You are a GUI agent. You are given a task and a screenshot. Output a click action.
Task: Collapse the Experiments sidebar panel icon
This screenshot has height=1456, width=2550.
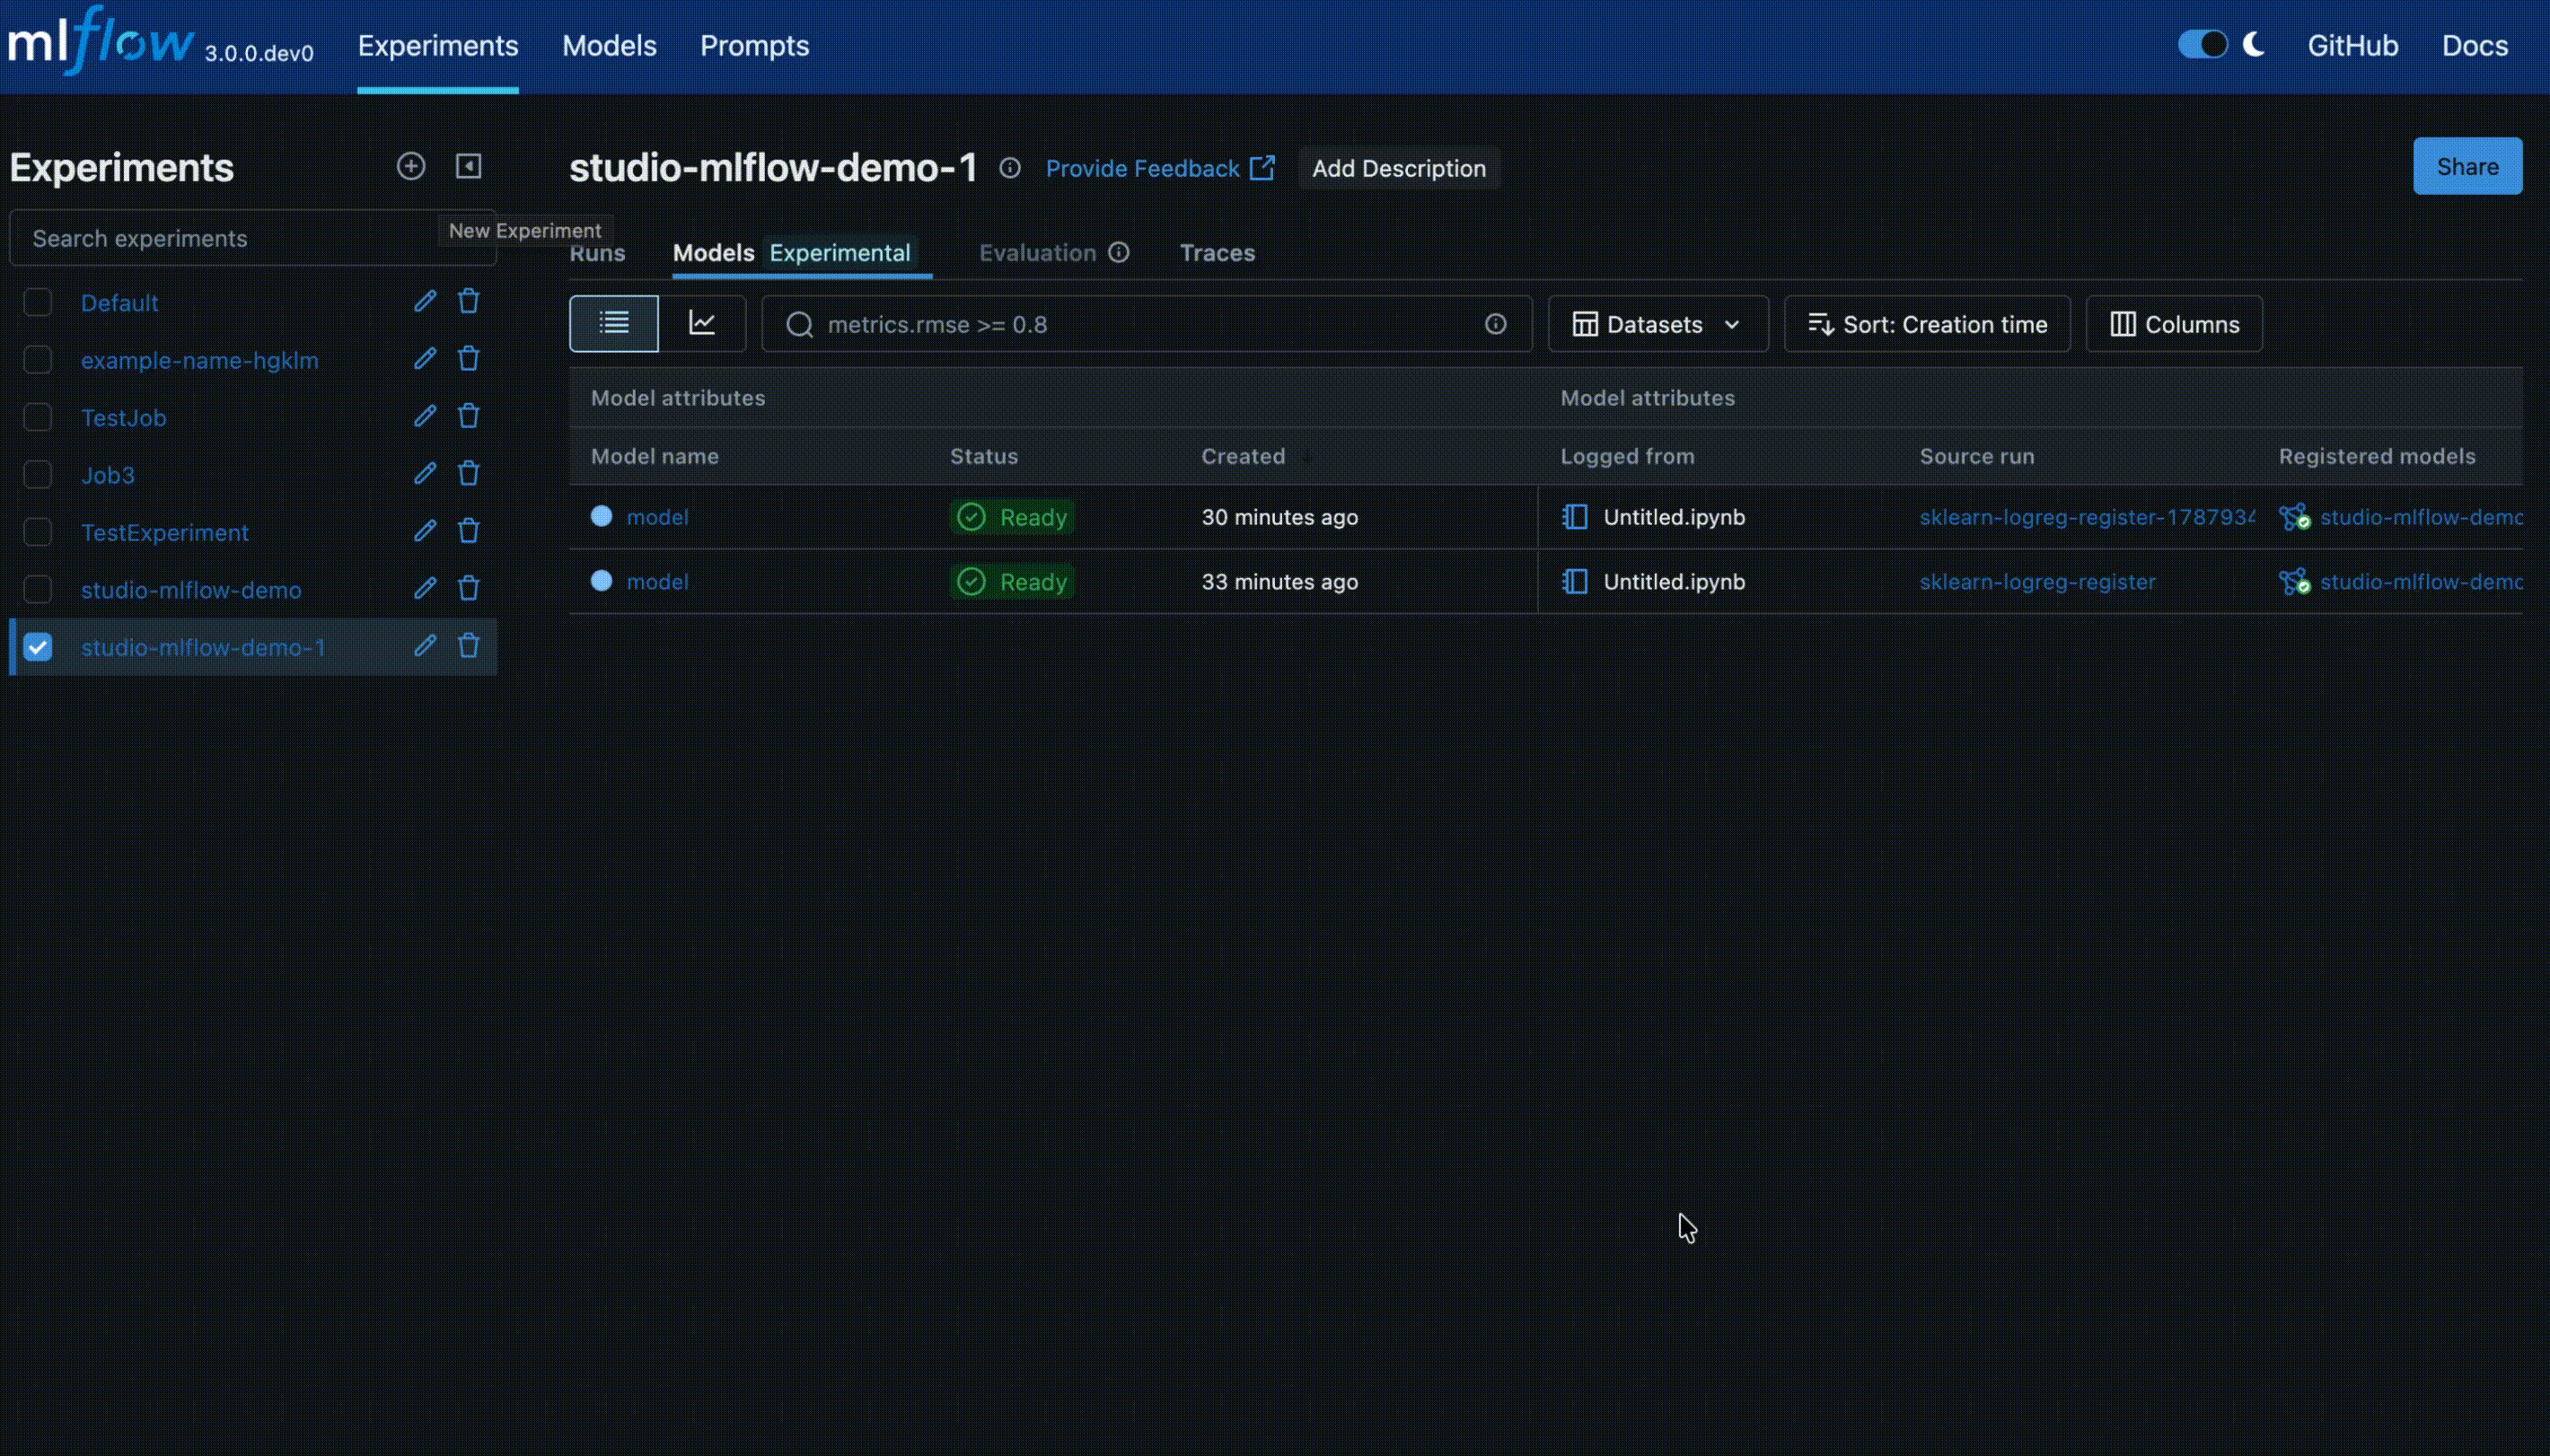468,166
